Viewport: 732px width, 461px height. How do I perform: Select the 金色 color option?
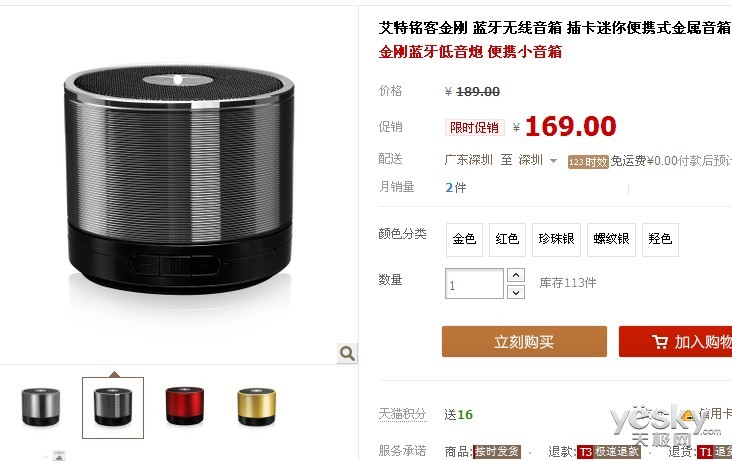(x=464, y=240)
